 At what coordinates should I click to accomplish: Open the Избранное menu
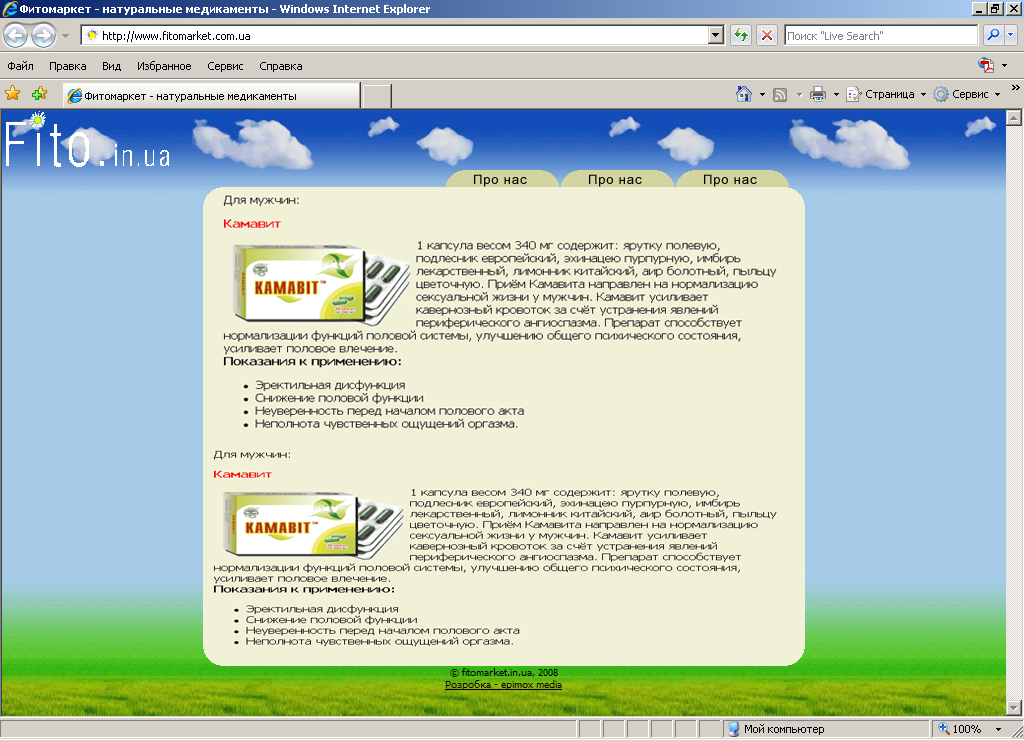pyautogui.click(x=164, y=66)
